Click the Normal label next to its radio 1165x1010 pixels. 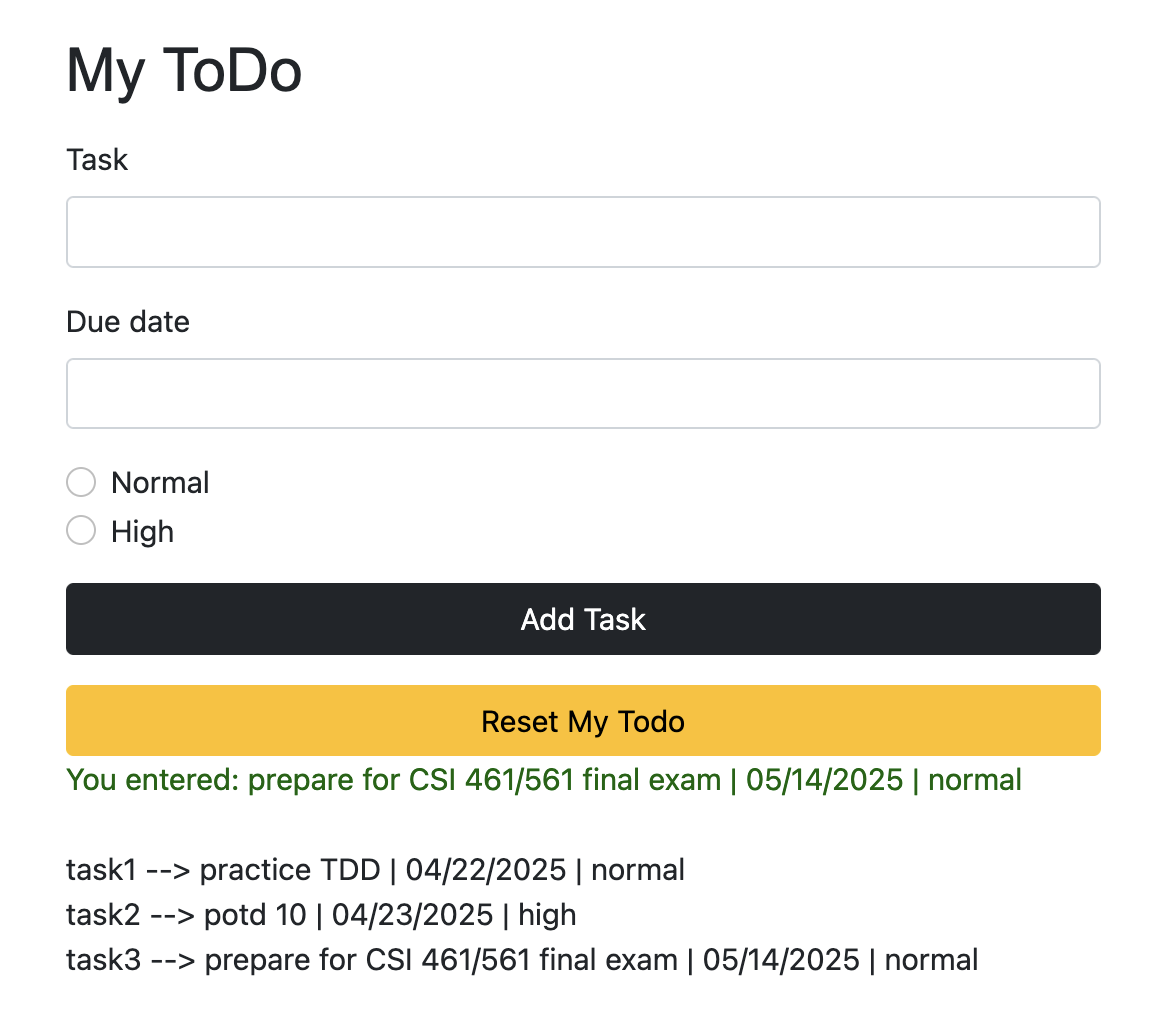coord(160,481)
